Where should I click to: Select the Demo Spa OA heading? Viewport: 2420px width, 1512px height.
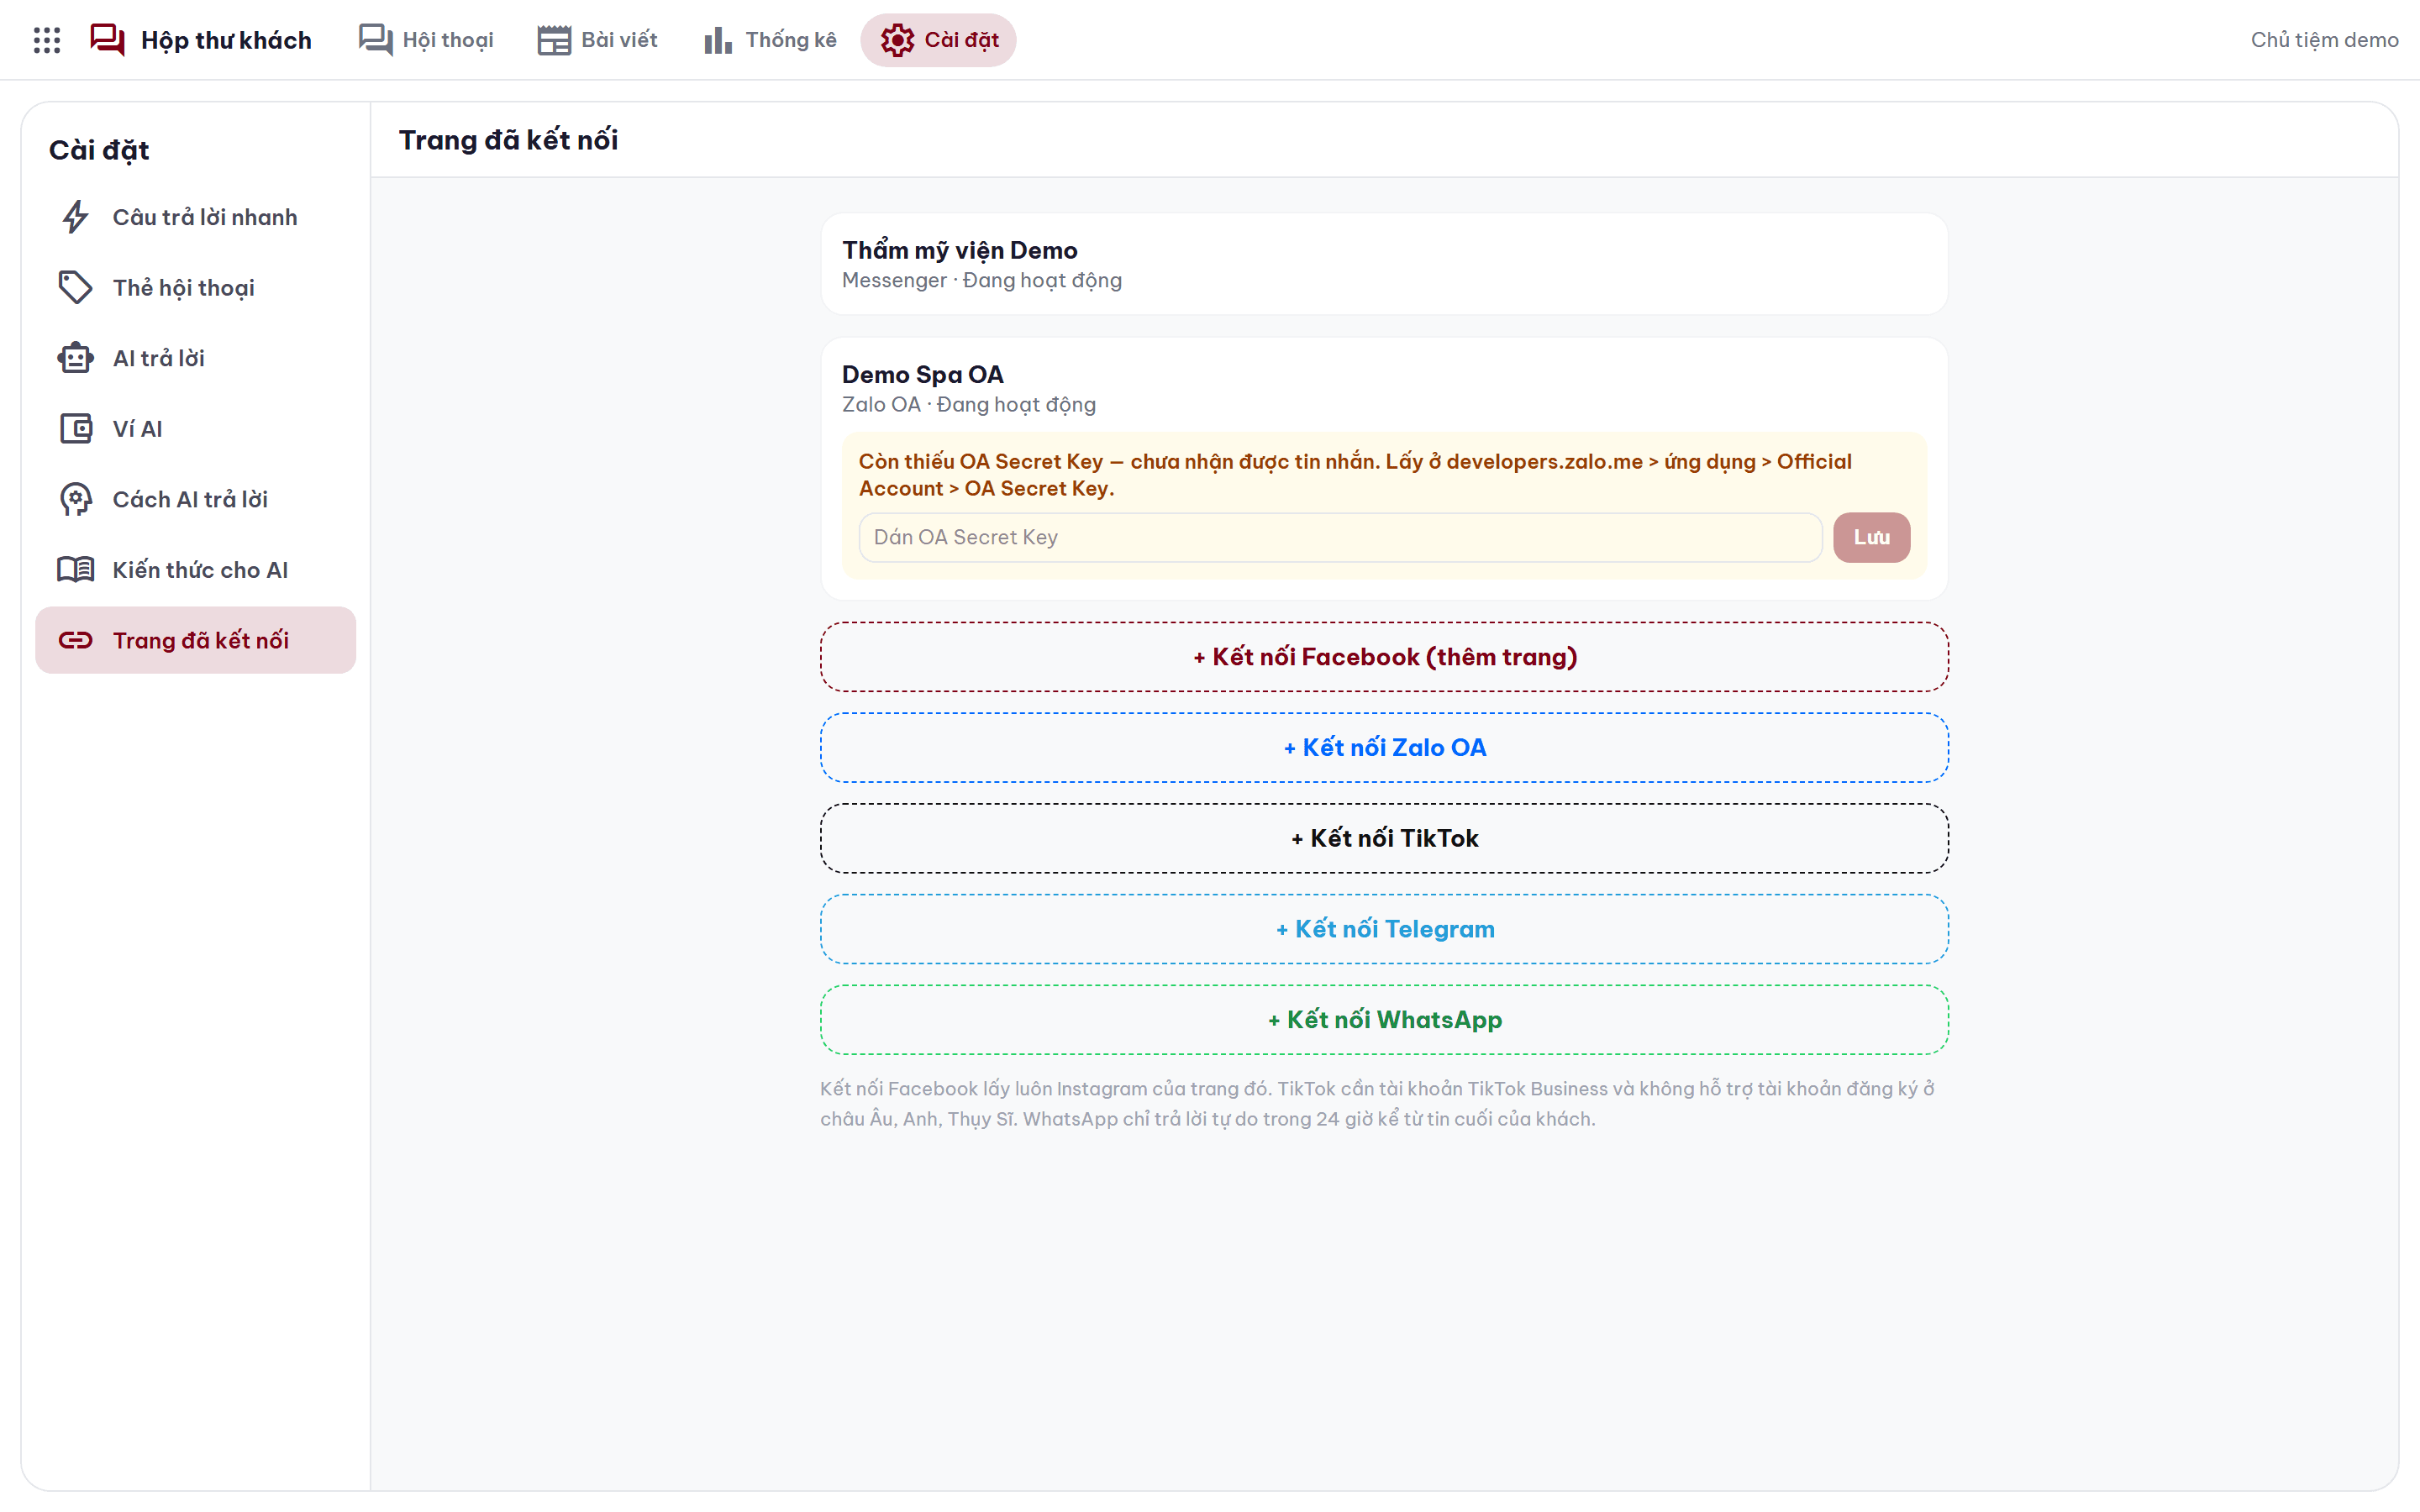(922, 374)
